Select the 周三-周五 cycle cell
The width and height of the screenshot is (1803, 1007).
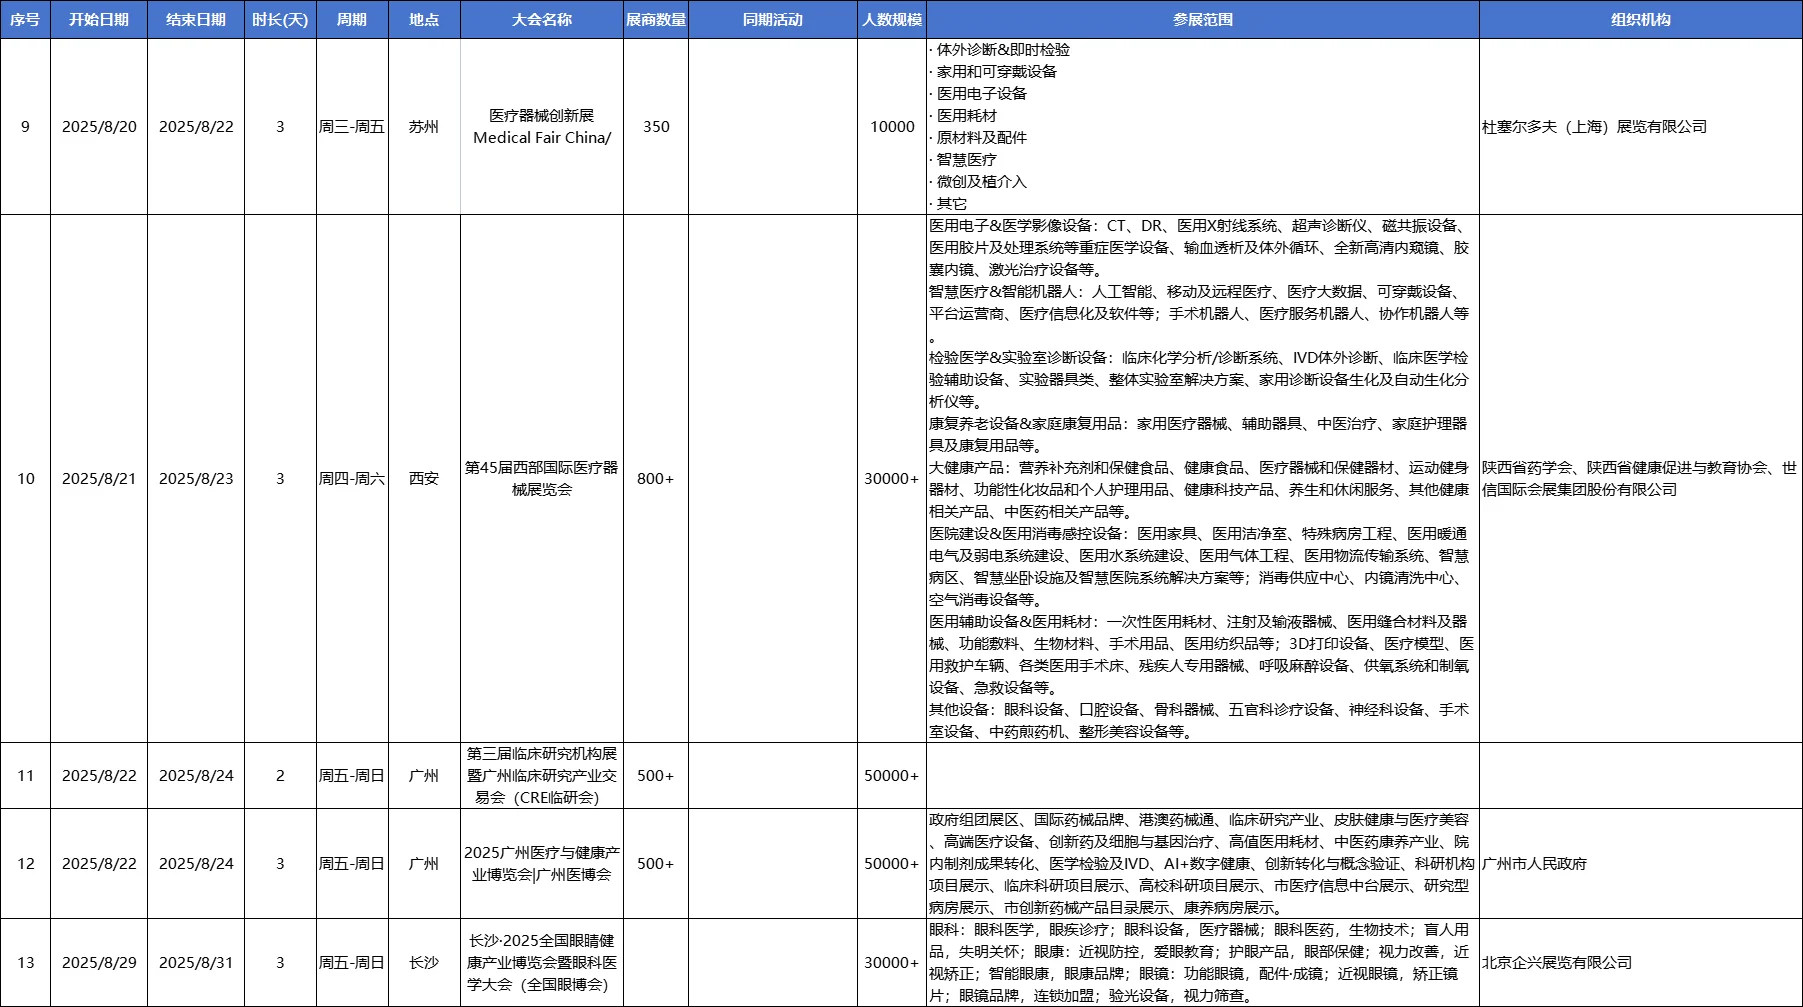pos(352,127)
